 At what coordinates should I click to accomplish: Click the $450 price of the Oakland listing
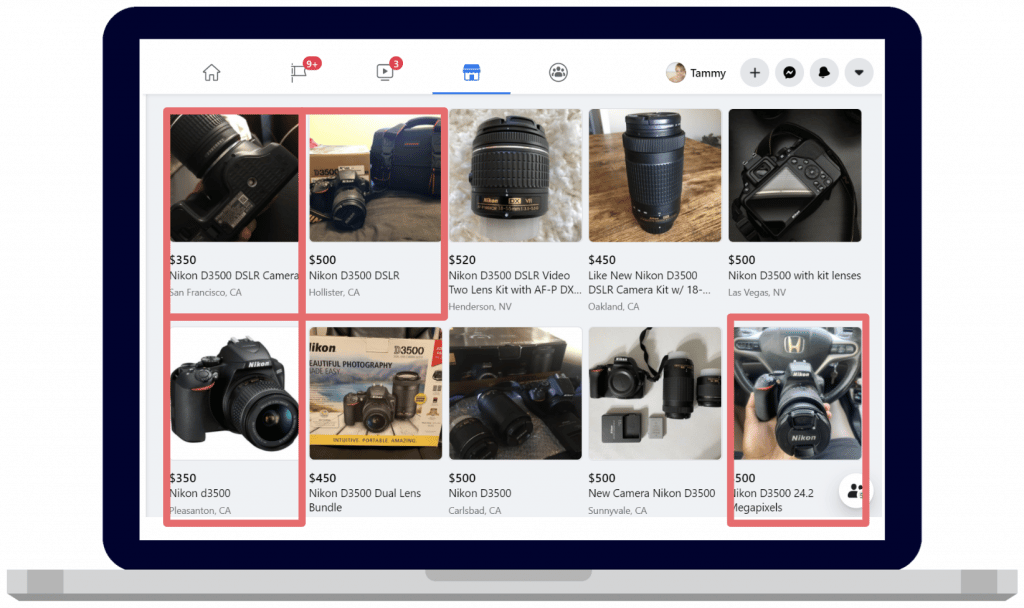point(602,260)
